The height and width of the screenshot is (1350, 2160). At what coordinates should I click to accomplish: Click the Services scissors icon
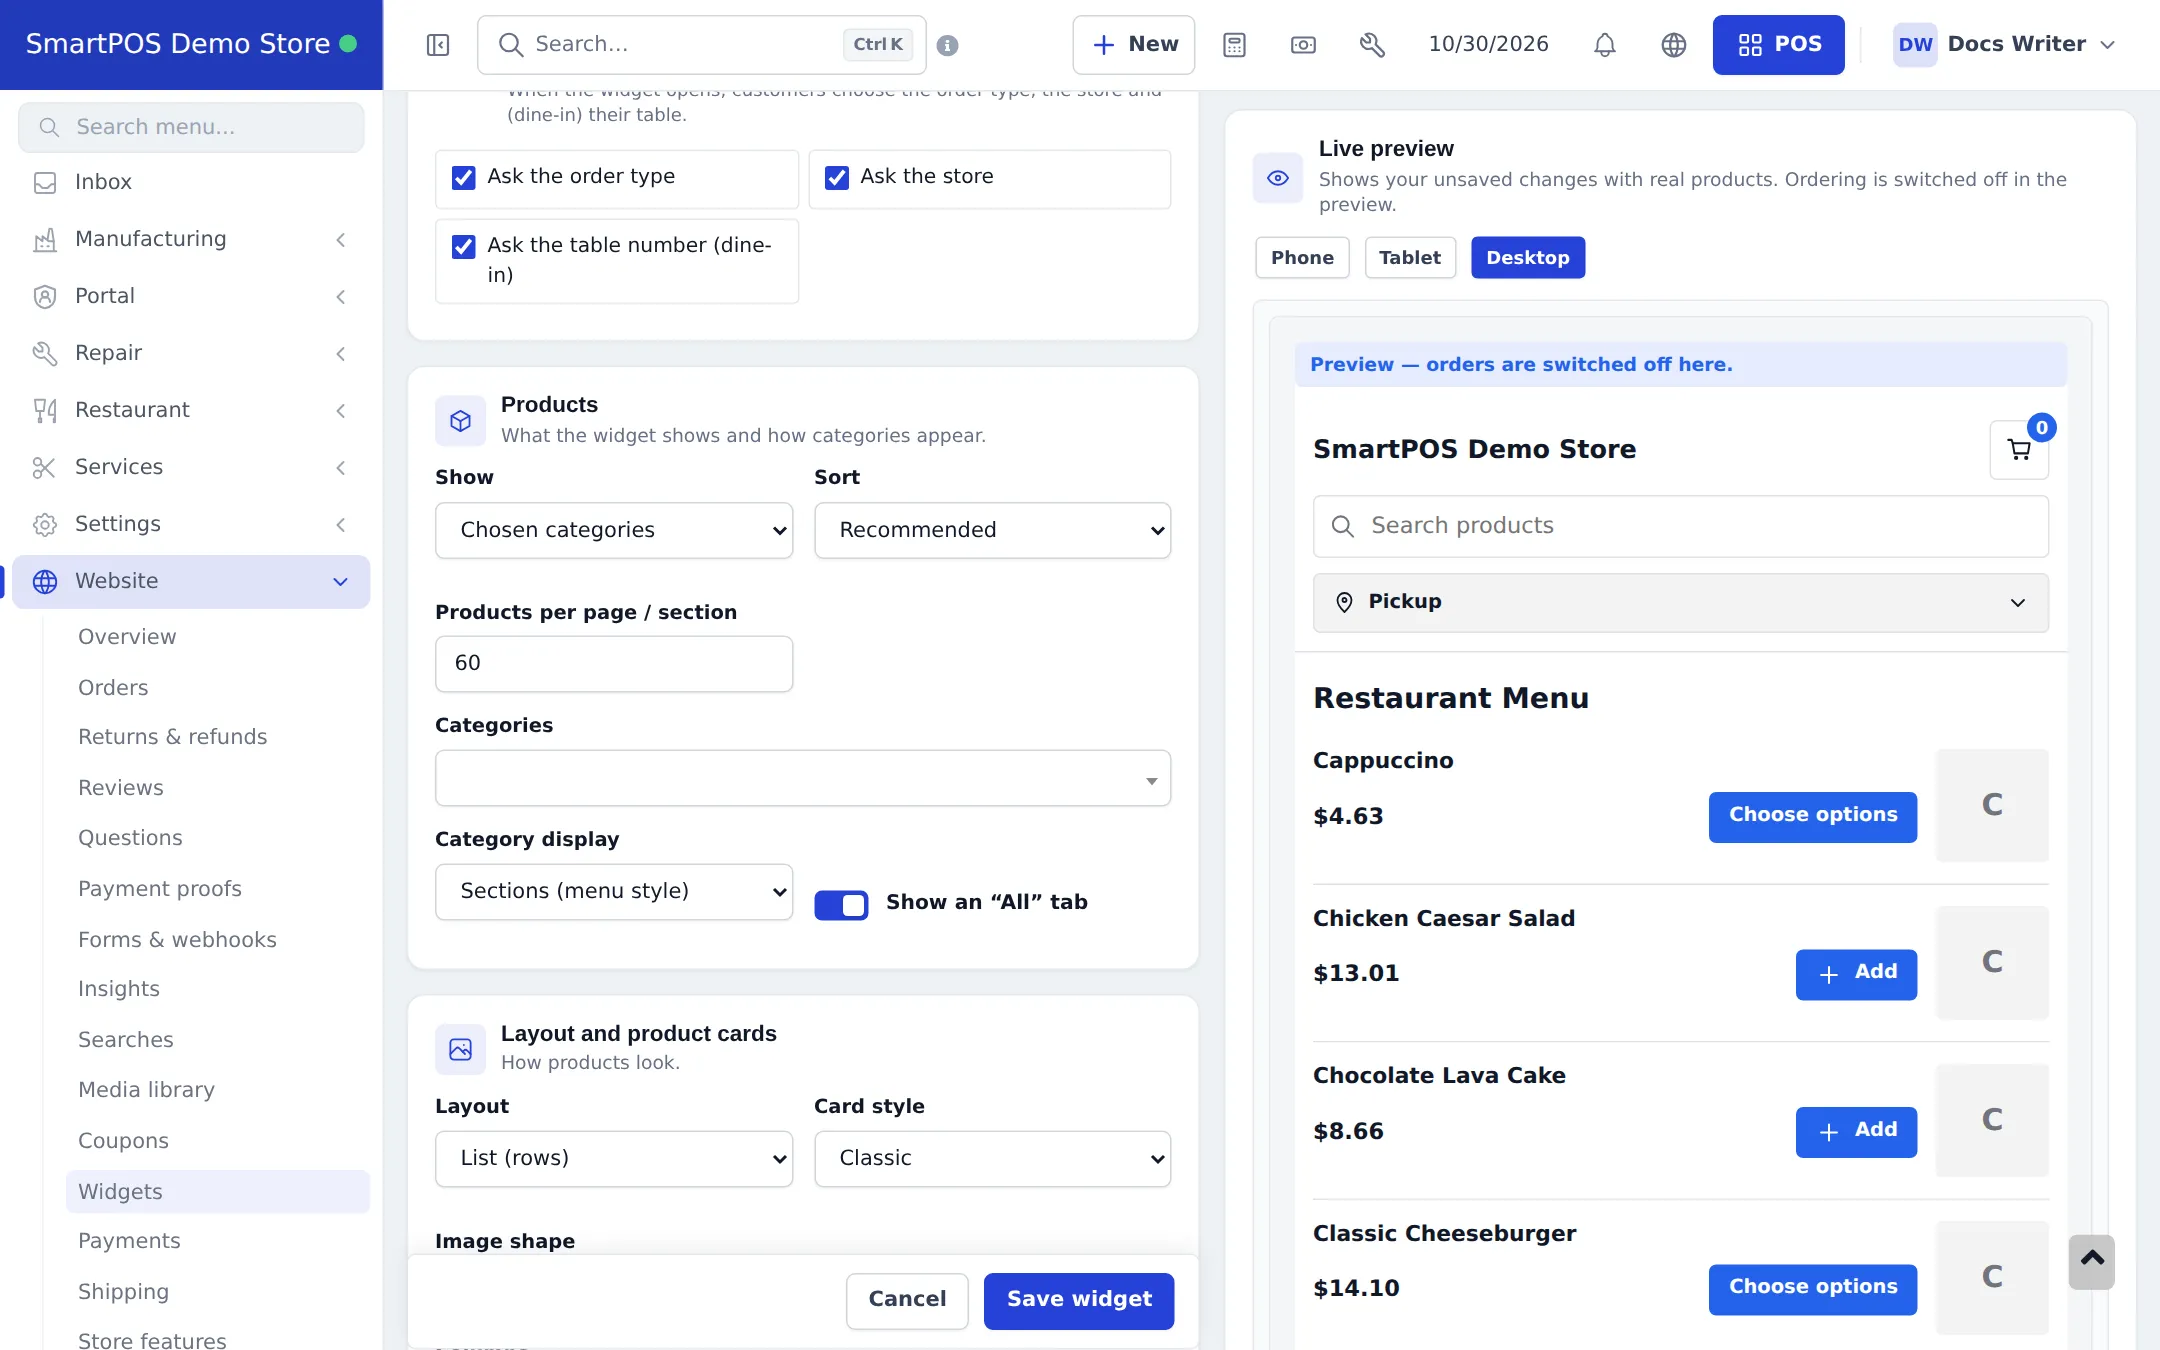point(45,468)
